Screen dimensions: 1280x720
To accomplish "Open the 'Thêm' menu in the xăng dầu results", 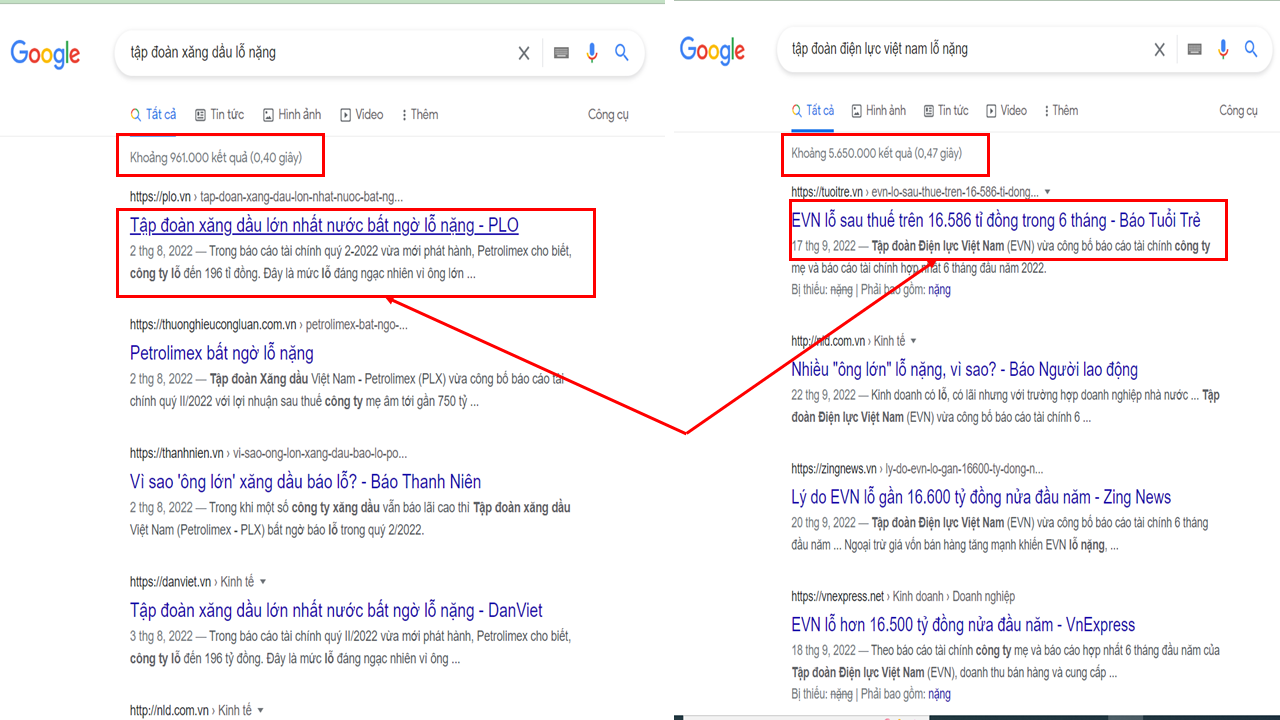I will coord(419,115).
